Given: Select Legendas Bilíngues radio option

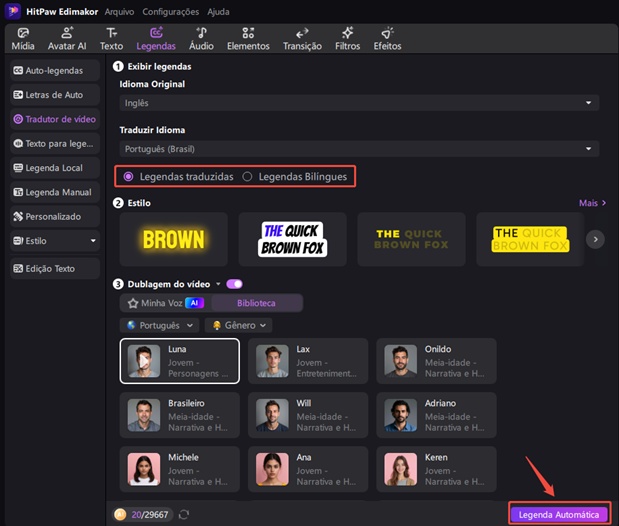Looking at the screenshot, I should [x=247, y=176].
